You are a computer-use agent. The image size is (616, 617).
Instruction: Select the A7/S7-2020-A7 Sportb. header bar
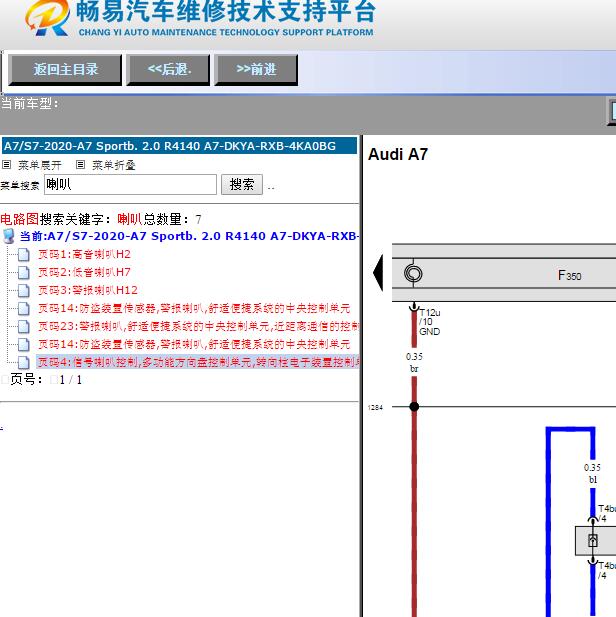coord(179,146)
